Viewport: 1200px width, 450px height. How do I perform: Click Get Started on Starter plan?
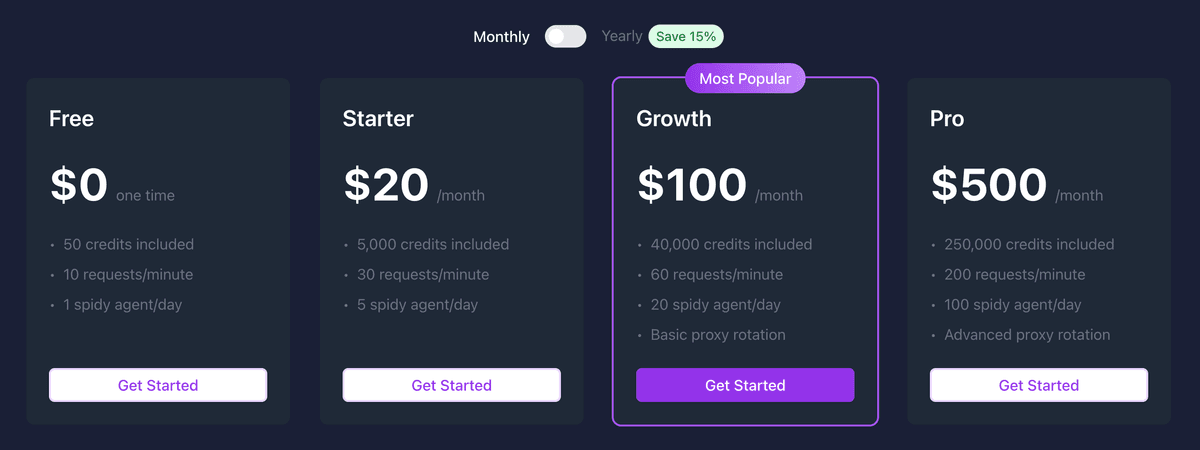(451, 385)
